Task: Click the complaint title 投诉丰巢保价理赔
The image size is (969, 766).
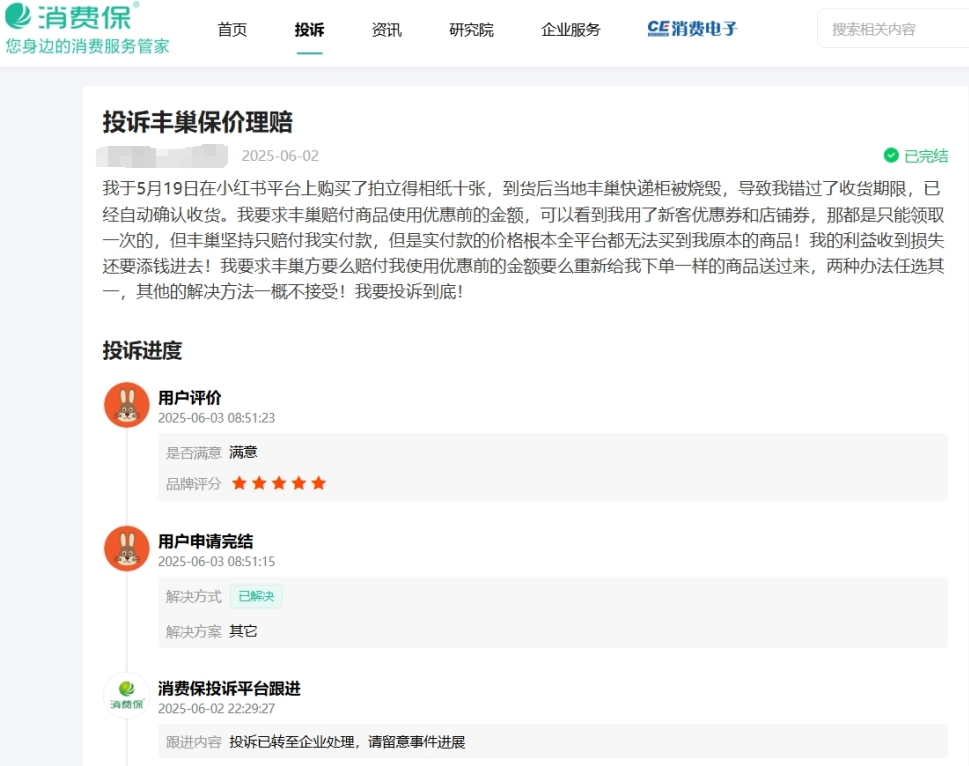Action: tap(198, 122)
